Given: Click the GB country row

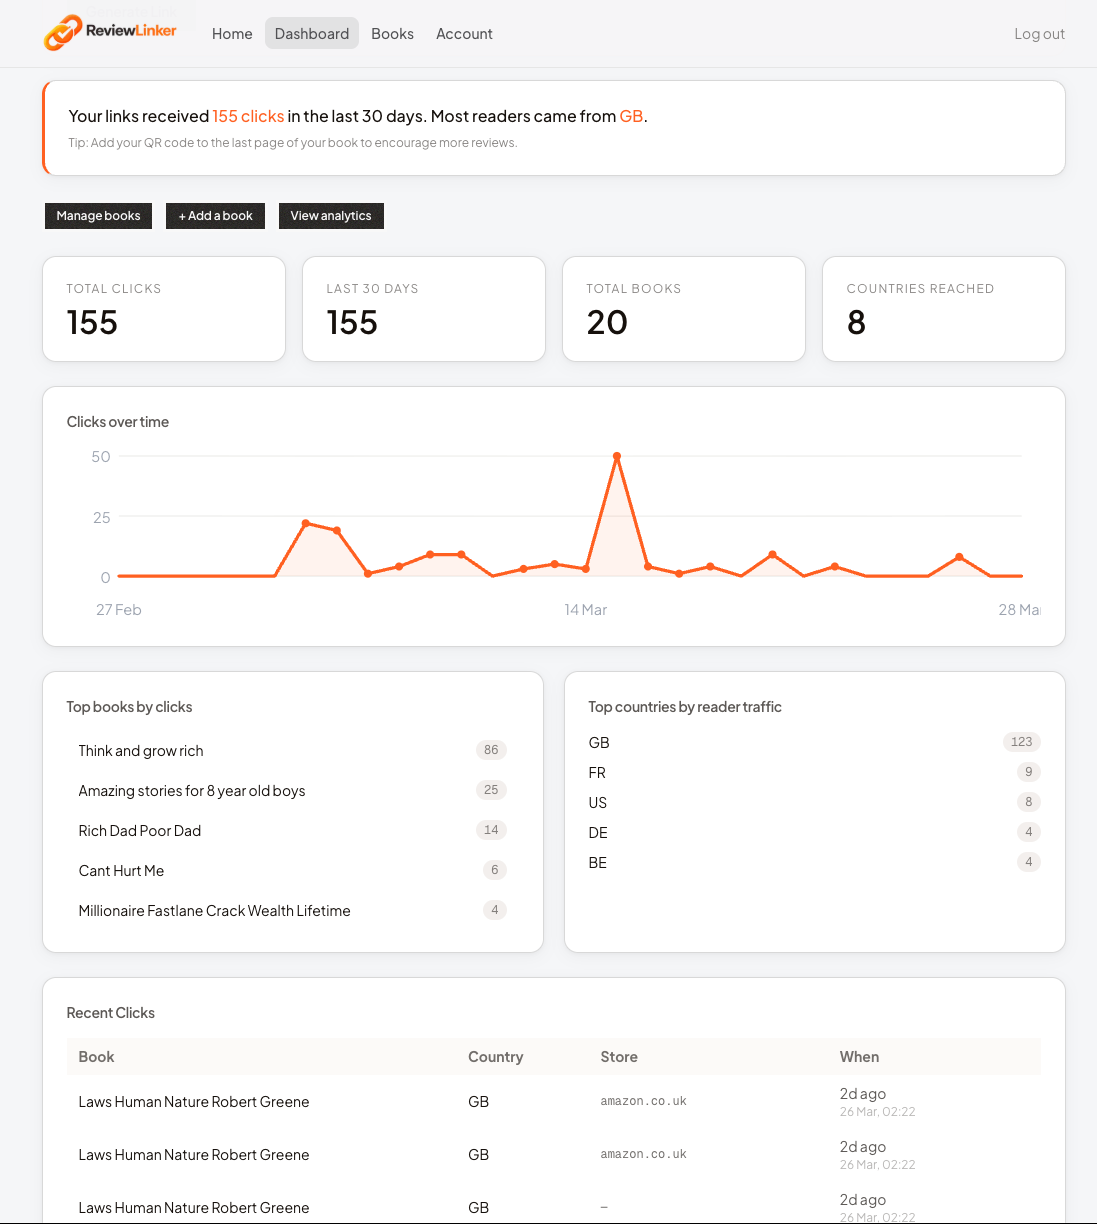Looking at the screenshot, I should point(599,743).
